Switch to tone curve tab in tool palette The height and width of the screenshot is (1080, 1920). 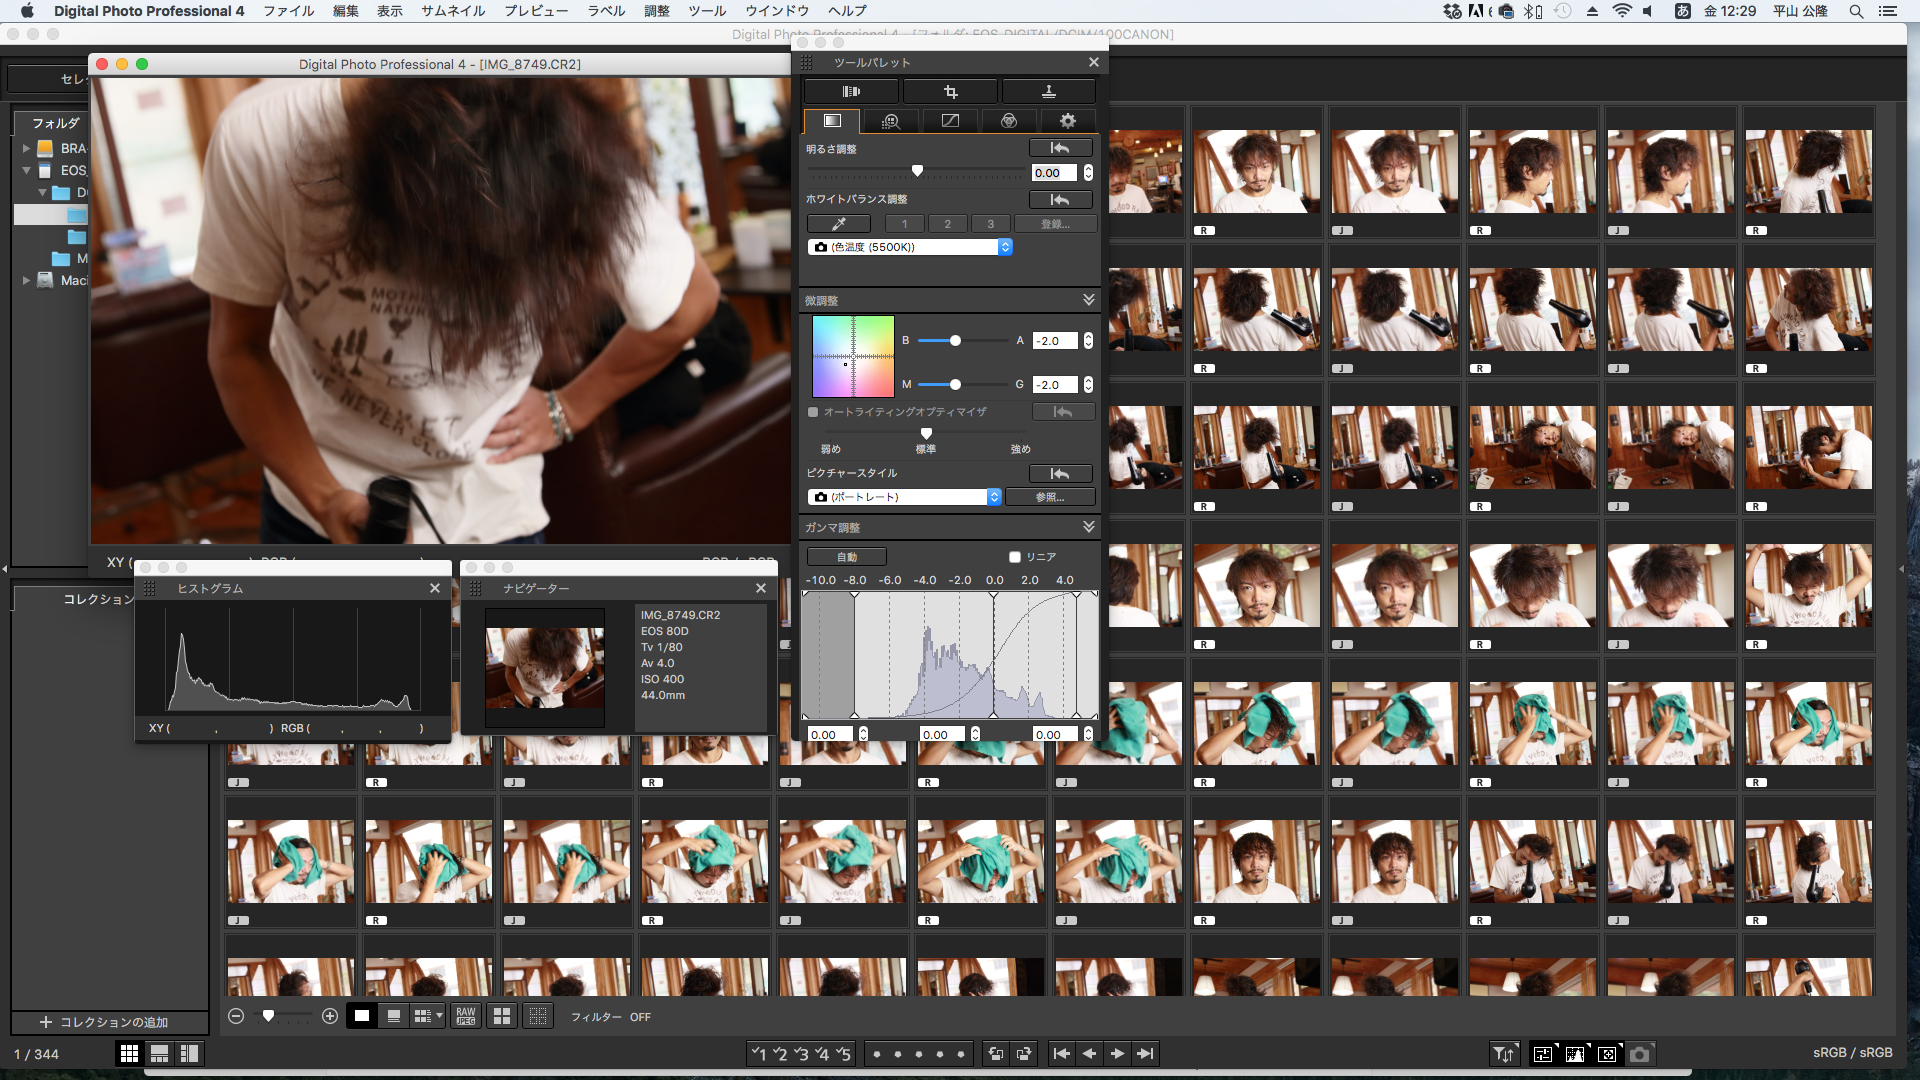pyautogui.click(x=950, y=120)
